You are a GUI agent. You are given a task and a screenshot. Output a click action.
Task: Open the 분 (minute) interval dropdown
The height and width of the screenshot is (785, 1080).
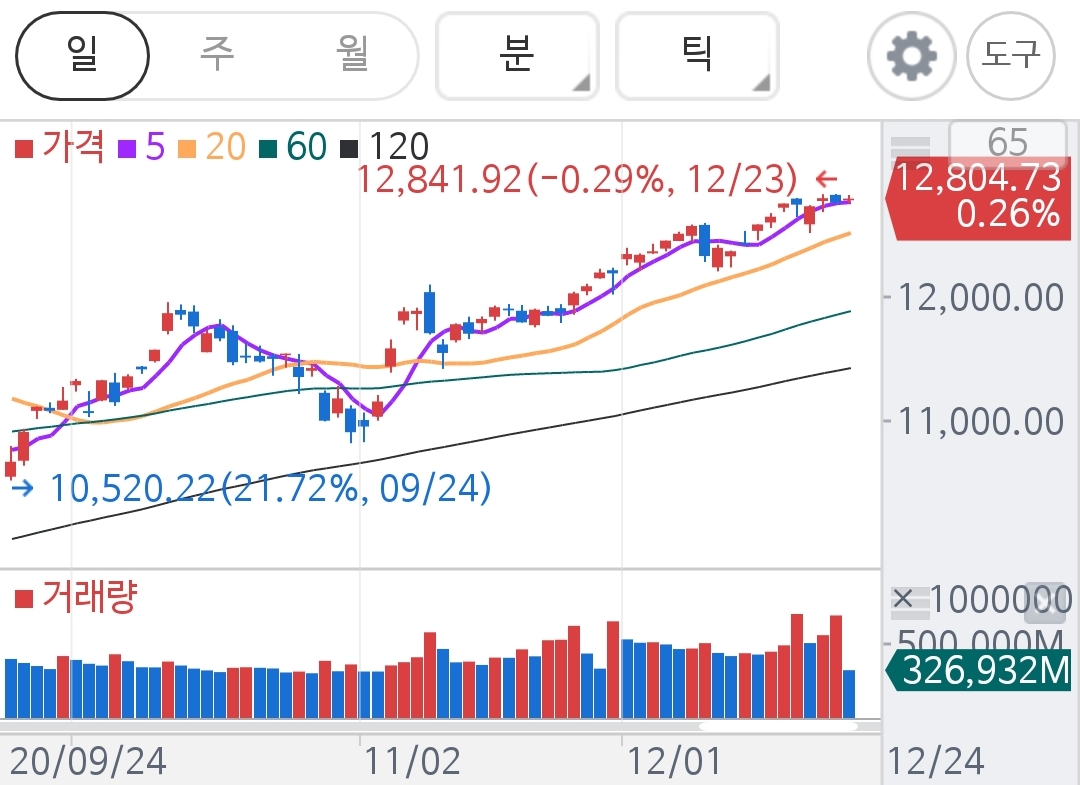pyautogui.click(x=517, y=56)
